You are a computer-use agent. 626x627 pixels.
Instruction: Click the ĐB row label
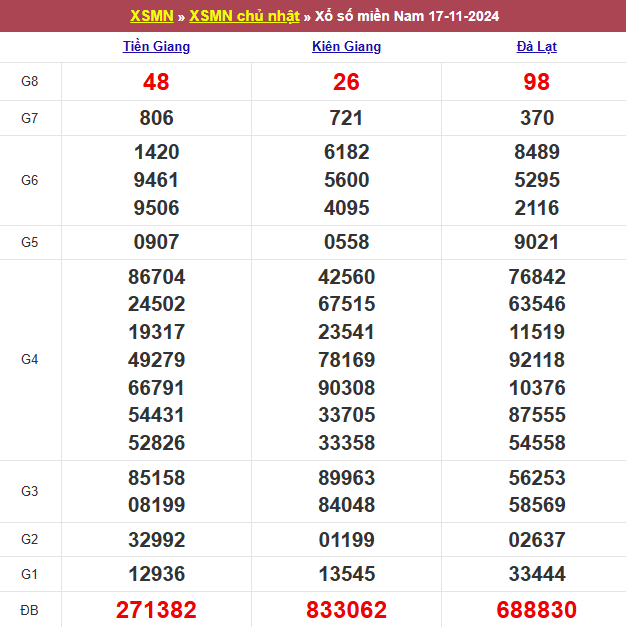point(30,609)
